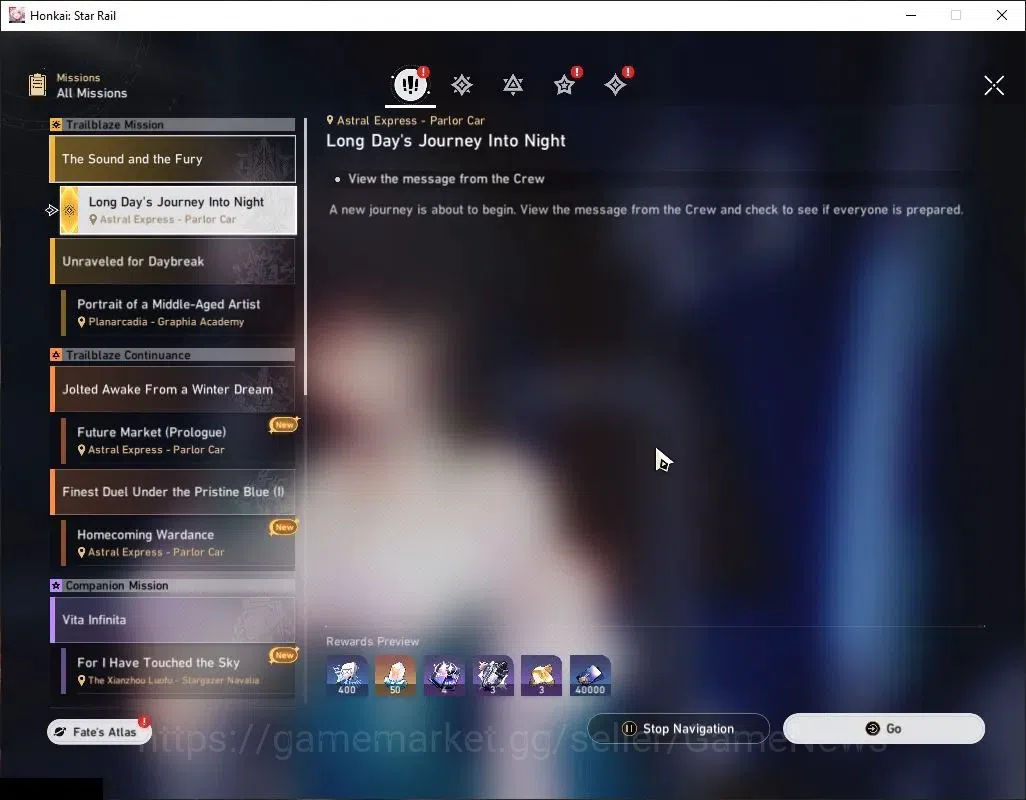Image resolution: width=1026 pixels, height=800 pixels.
Task: Click the New badge on For I Have Touched the Sky
Action: (284, 655)
